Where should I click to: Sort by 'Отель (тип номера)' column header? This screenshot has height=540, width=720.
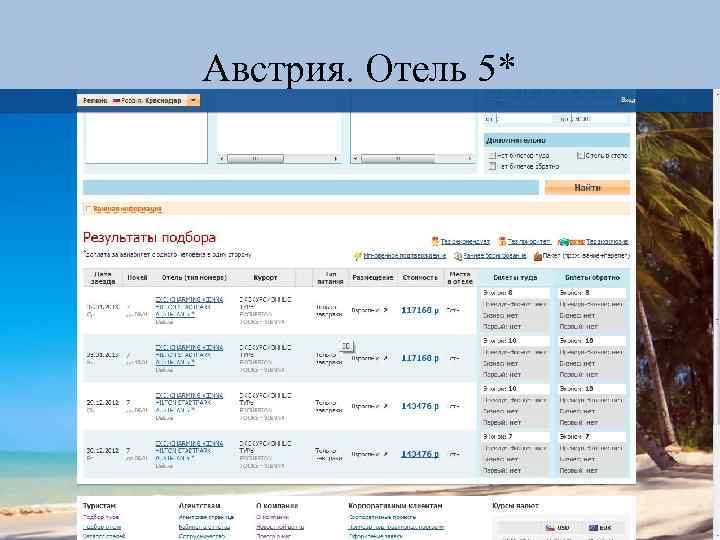pyautogui.click(x=194, y=277)
